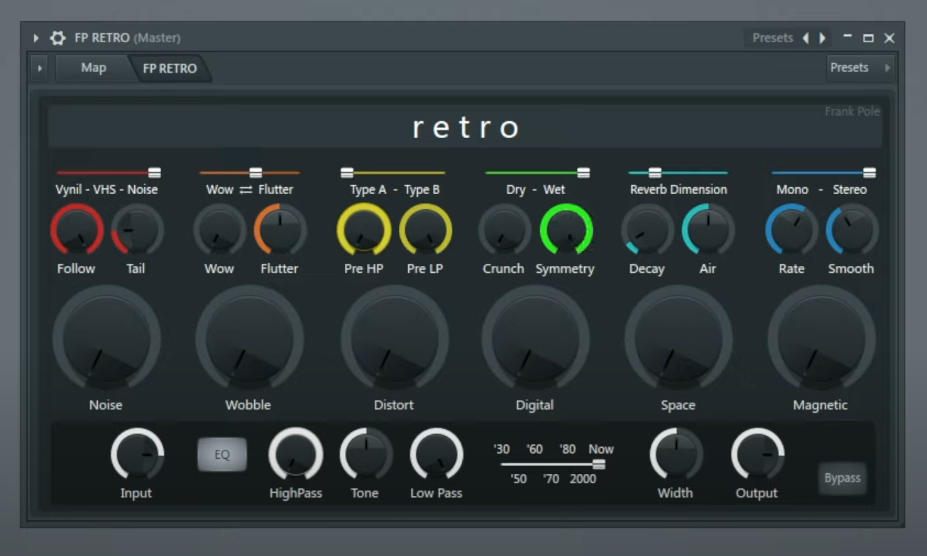The image size is (927, 556).
Task: Click the Vynil - VHS - Noise slider handle
Action: [154, 173]
